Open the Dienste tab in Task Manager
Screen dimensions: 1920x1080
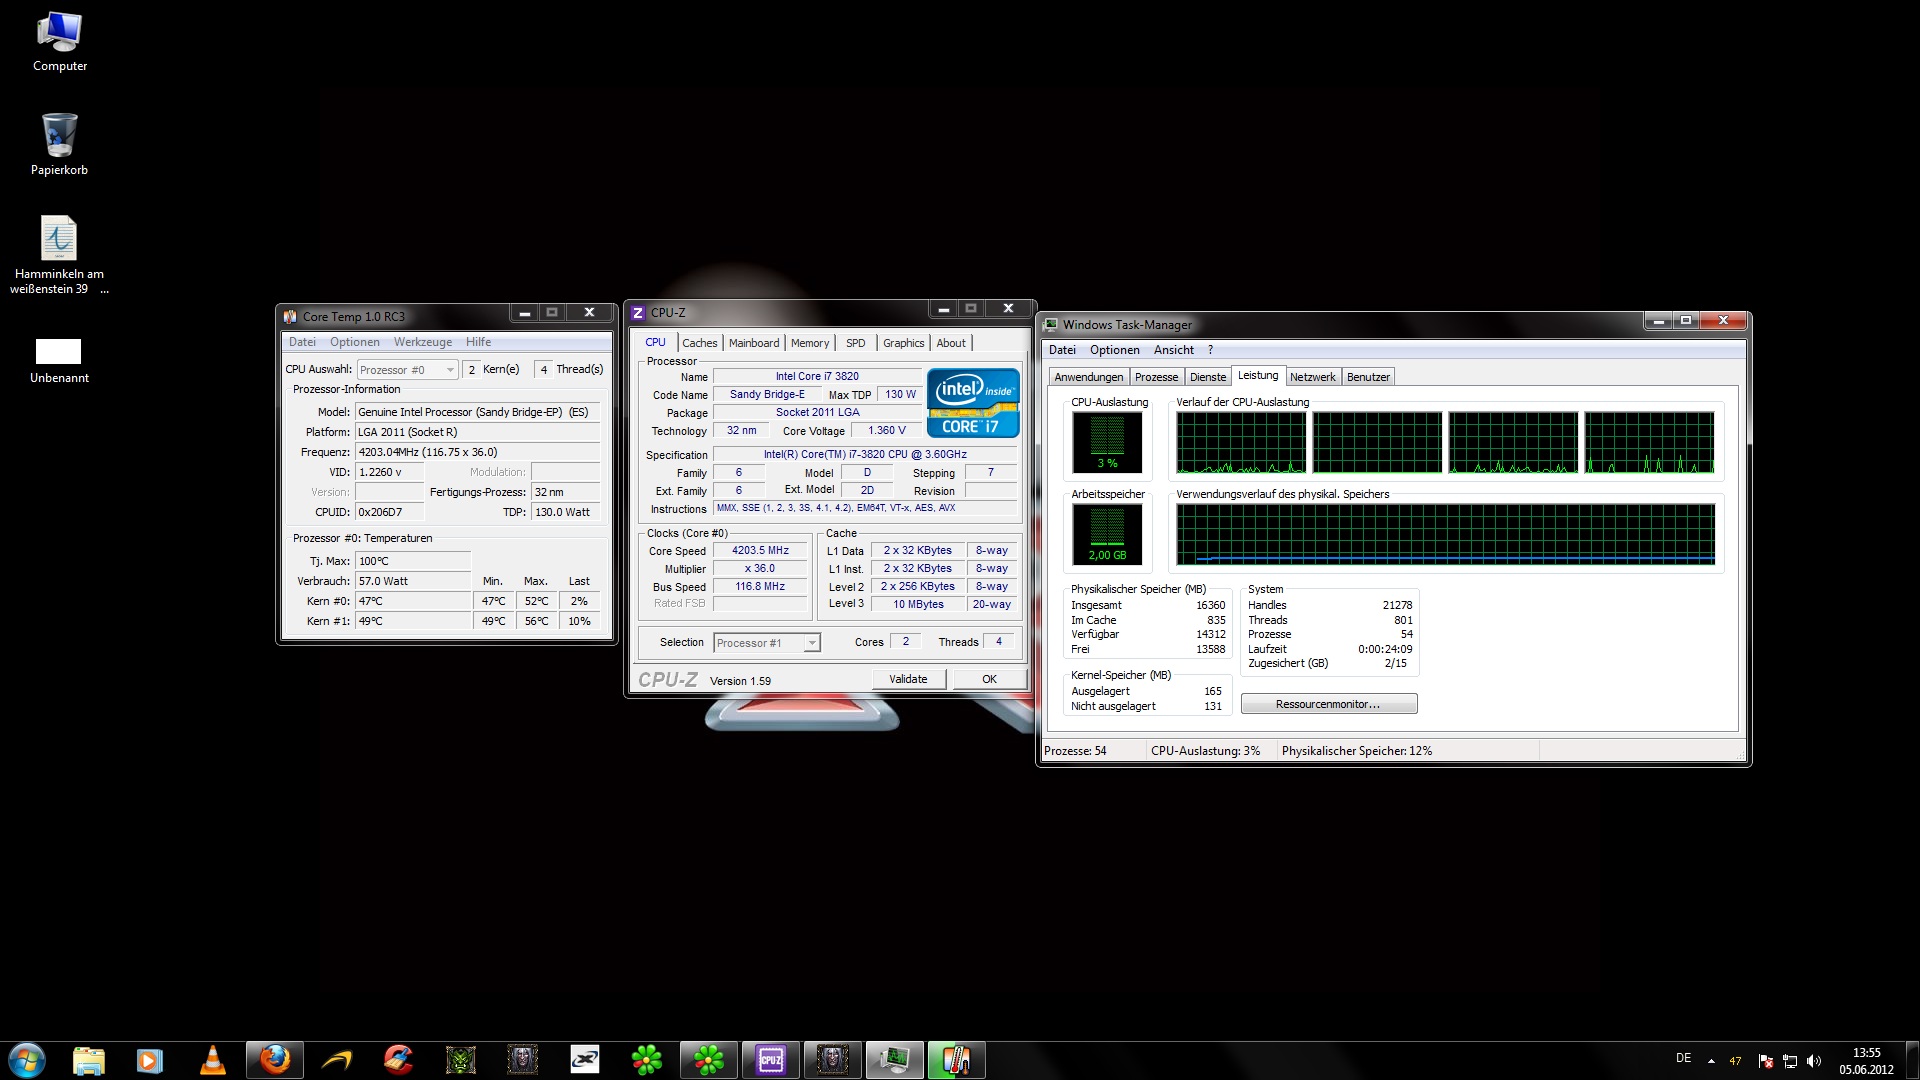1208,377
